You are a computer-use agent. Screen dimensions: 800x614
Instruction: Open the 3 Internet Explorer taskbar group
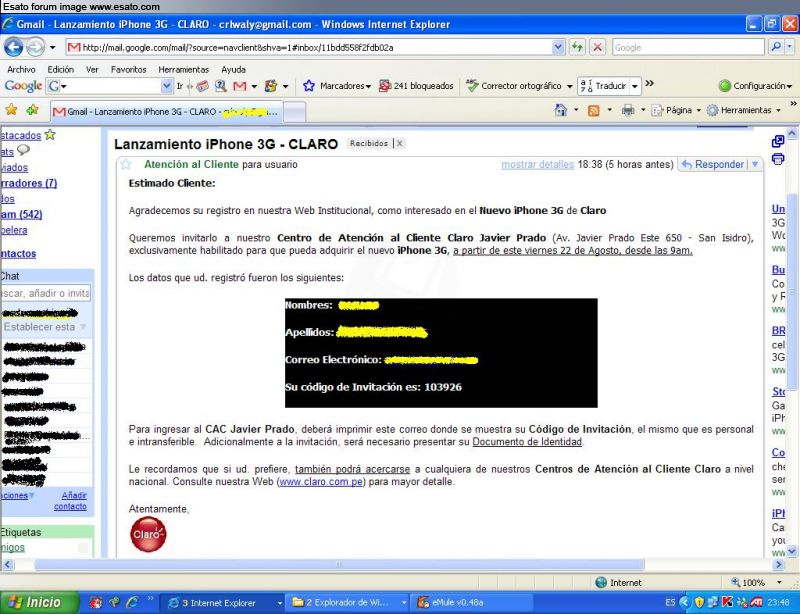coord(224,603)
